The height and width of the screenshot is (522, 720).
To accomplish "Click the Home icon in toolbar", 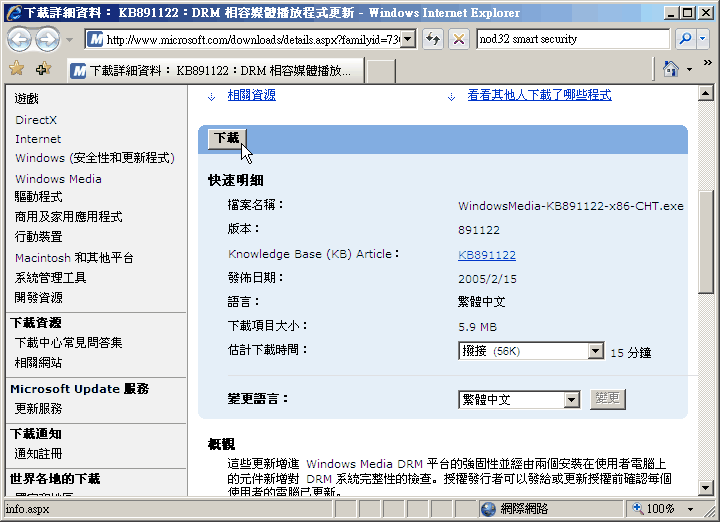I will point(671,69).
